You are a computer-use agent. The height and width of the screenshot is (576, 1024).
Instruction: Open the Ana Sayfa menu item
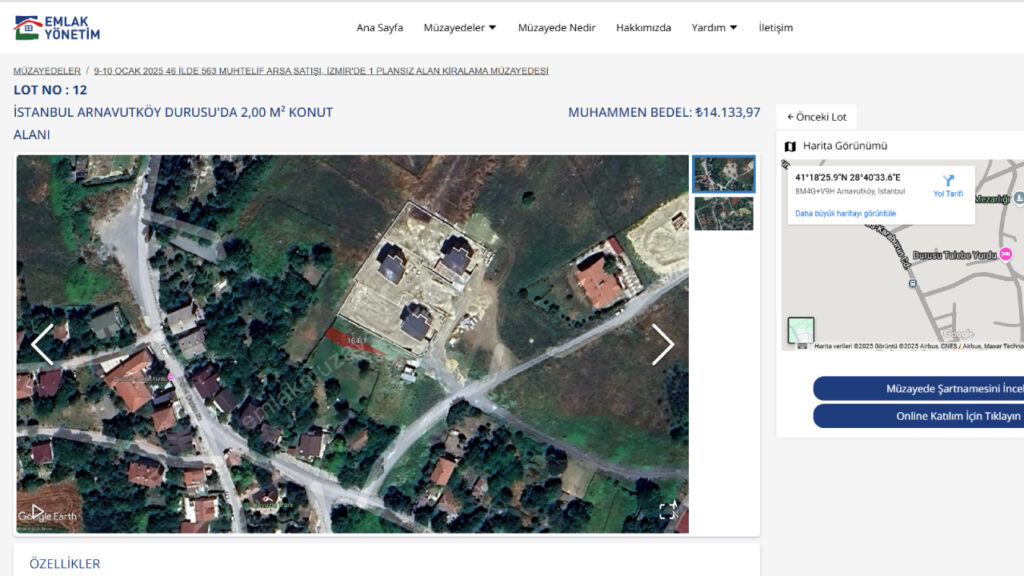pos(379,27)
